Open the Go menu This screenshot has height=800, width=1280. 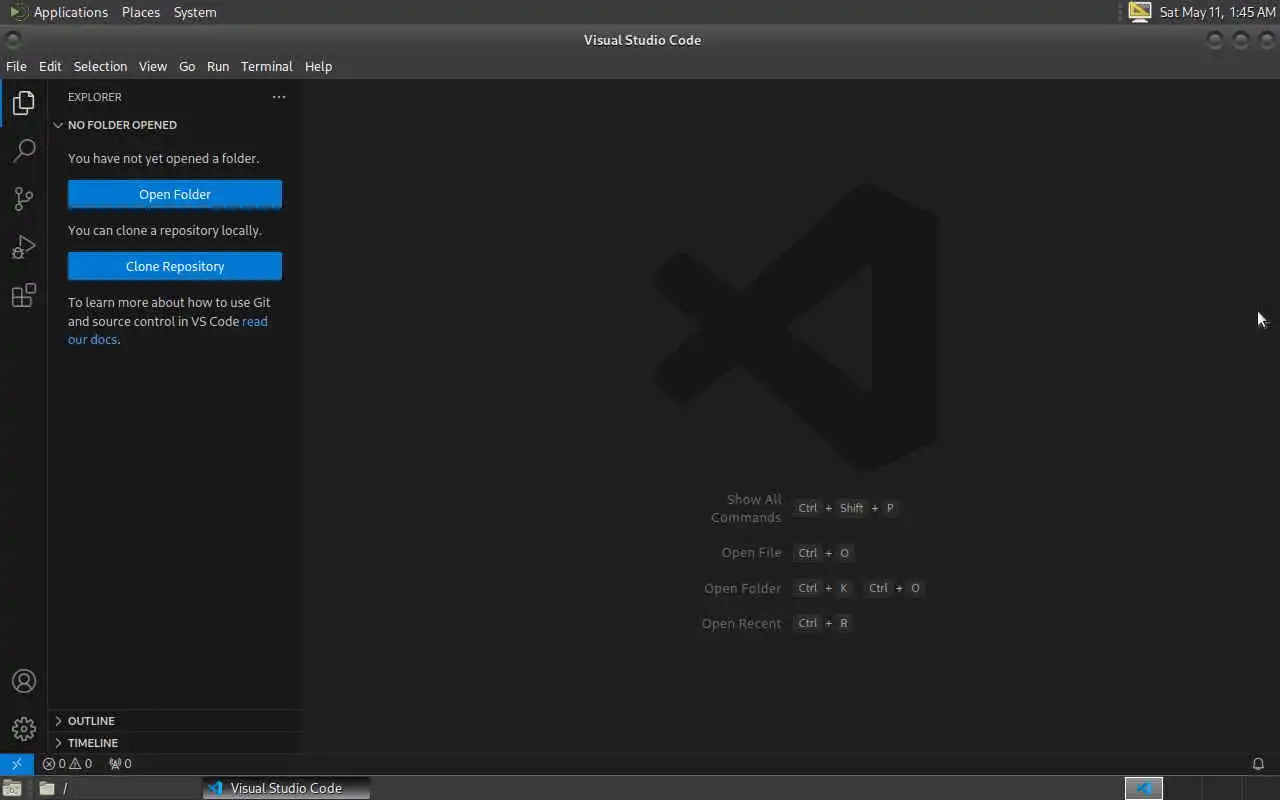pyautogui.click(x=187, y=66)
